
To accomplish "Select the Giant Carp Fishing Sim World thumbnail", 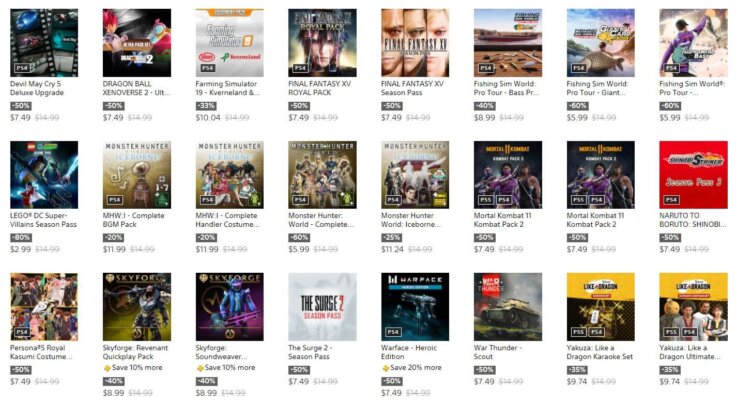I will (600, 43).
